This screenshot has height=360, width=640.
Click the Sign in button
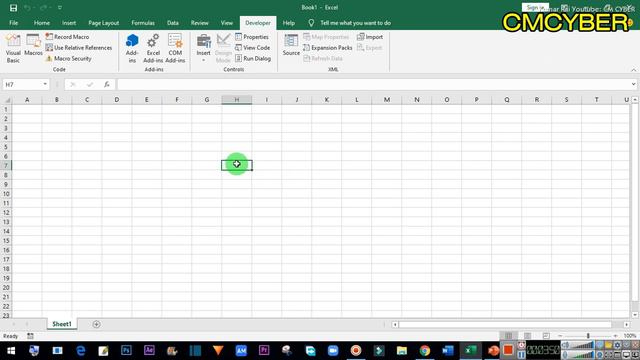(x=535, y=7)
